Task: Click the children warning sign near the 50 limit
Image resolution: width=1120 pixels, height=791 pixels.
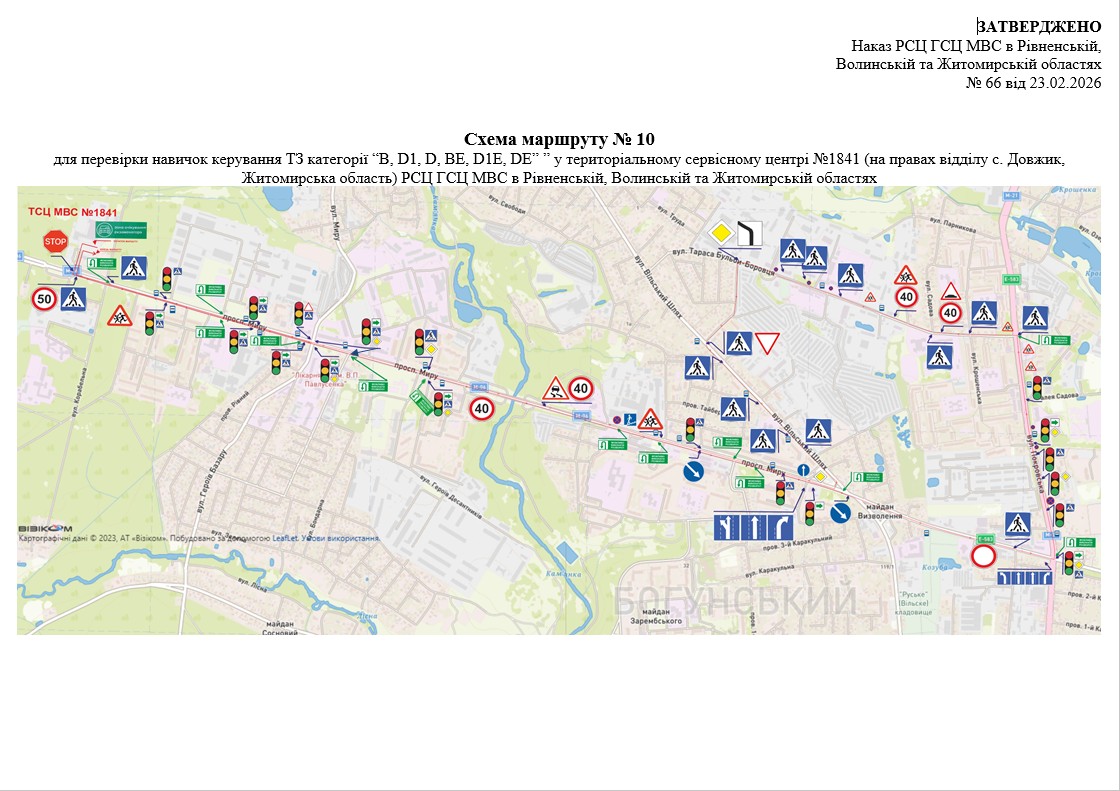Action: coord(120,317)
